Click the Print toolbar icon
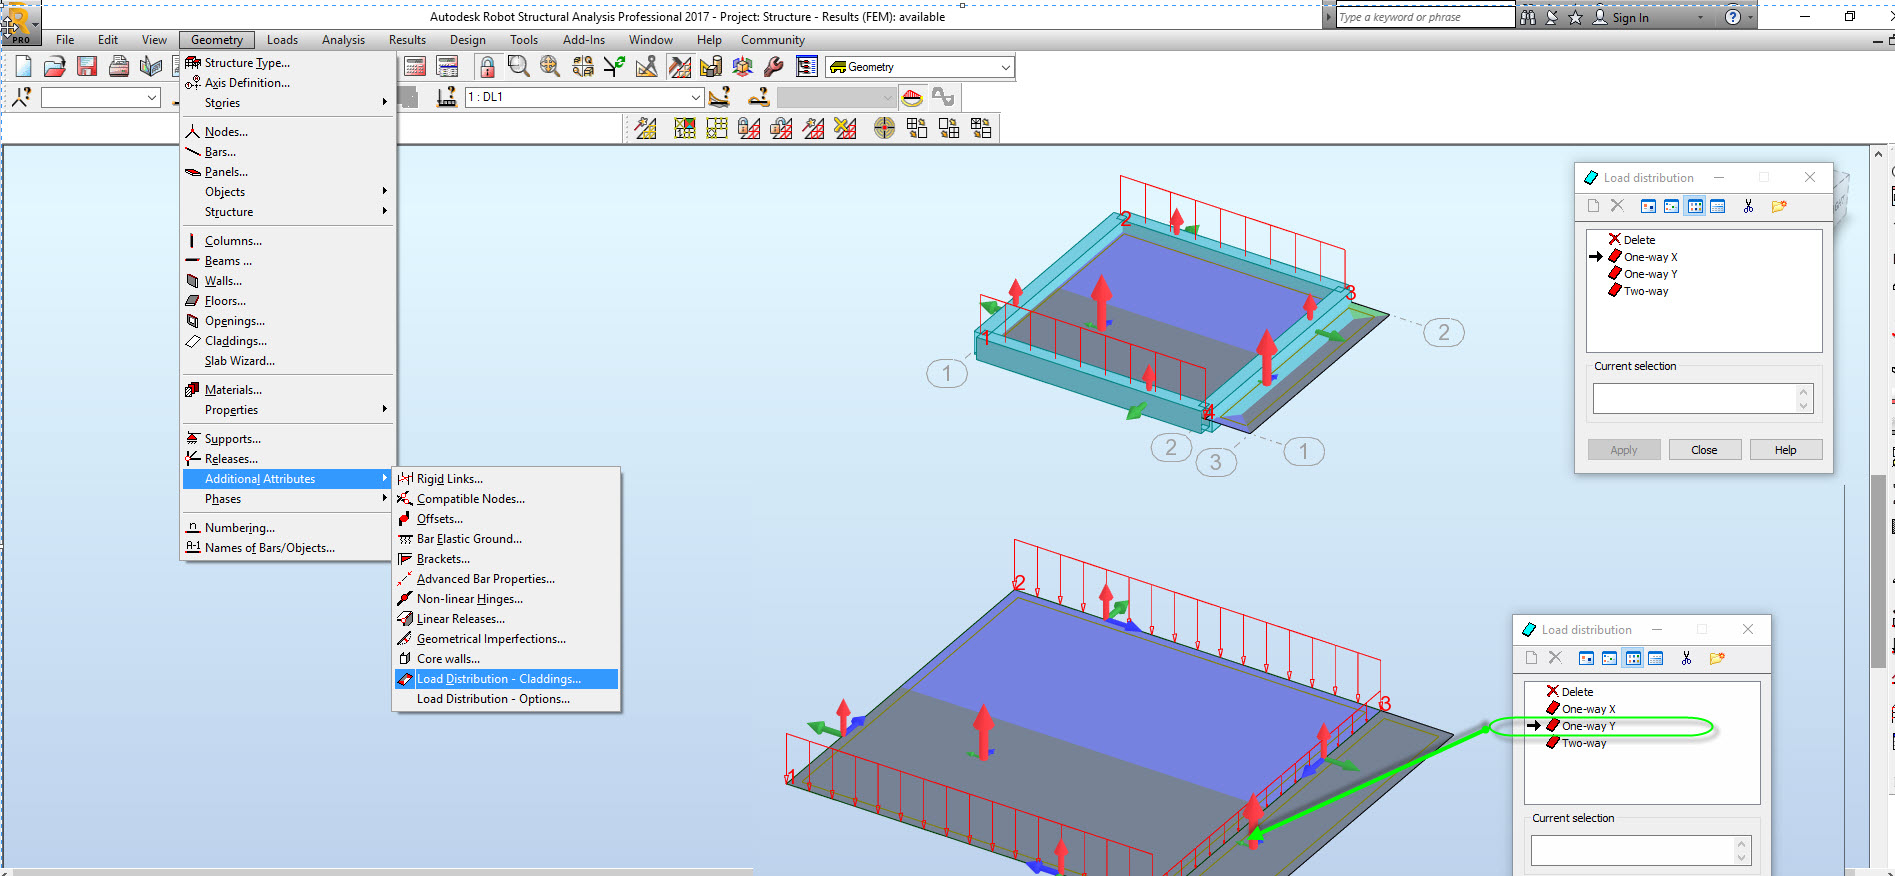This screenshot has height=876, width=1895. (x=119, y=67)
